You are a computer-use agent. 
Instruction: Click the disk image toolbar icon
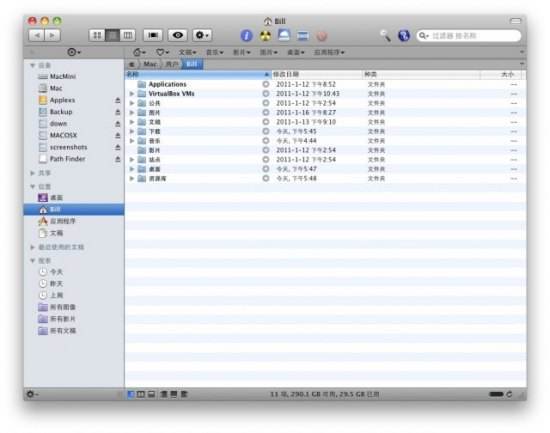point(284,35)
